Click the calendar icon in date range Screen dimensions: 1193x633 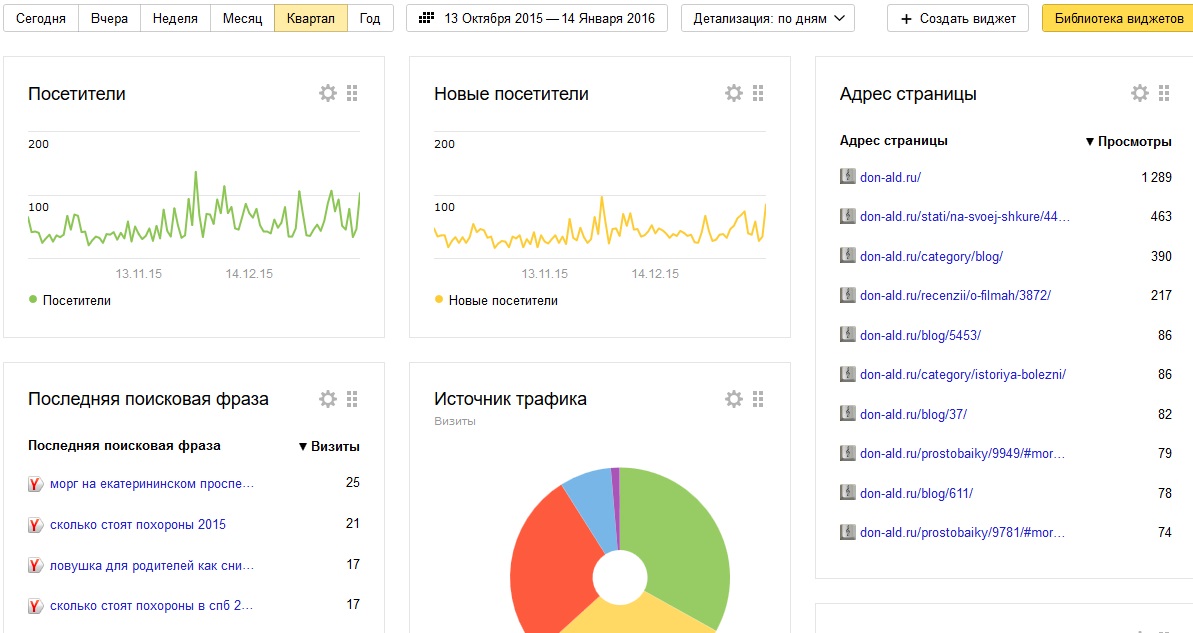pos(427,17)
